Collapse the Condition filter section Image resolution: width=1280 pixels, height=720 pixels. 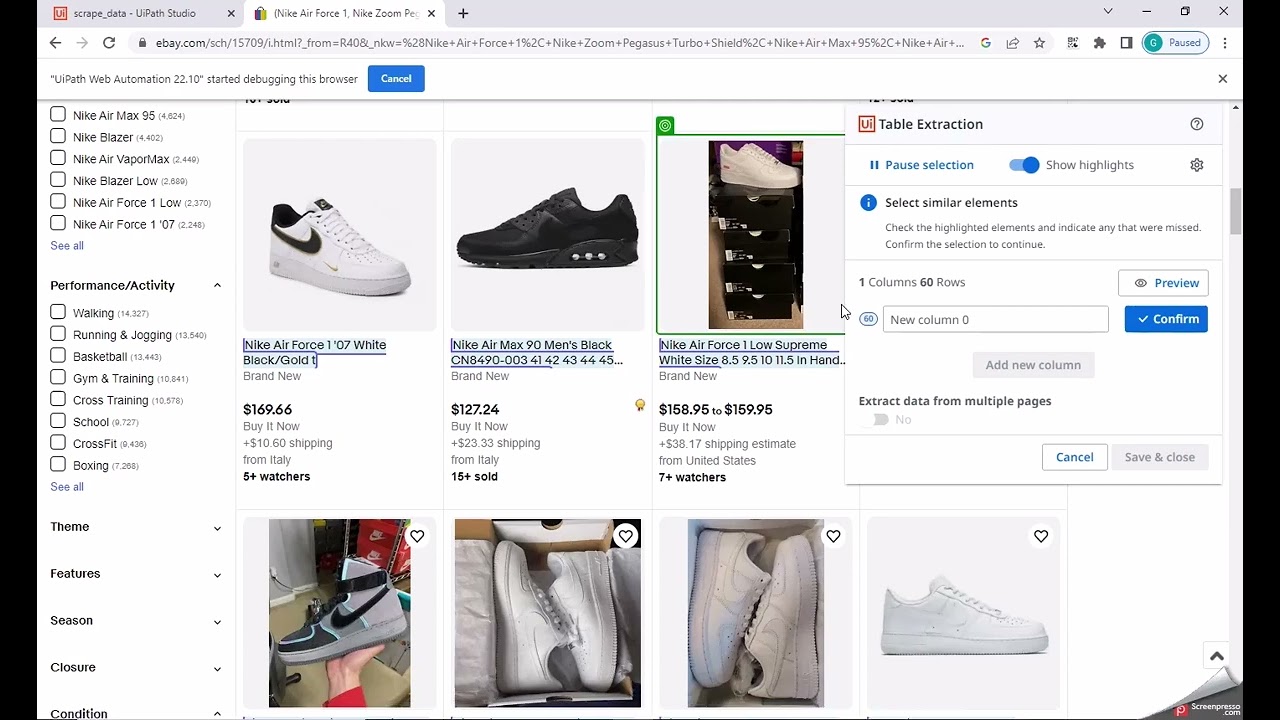pyautogui.click(x=217, y=714)
